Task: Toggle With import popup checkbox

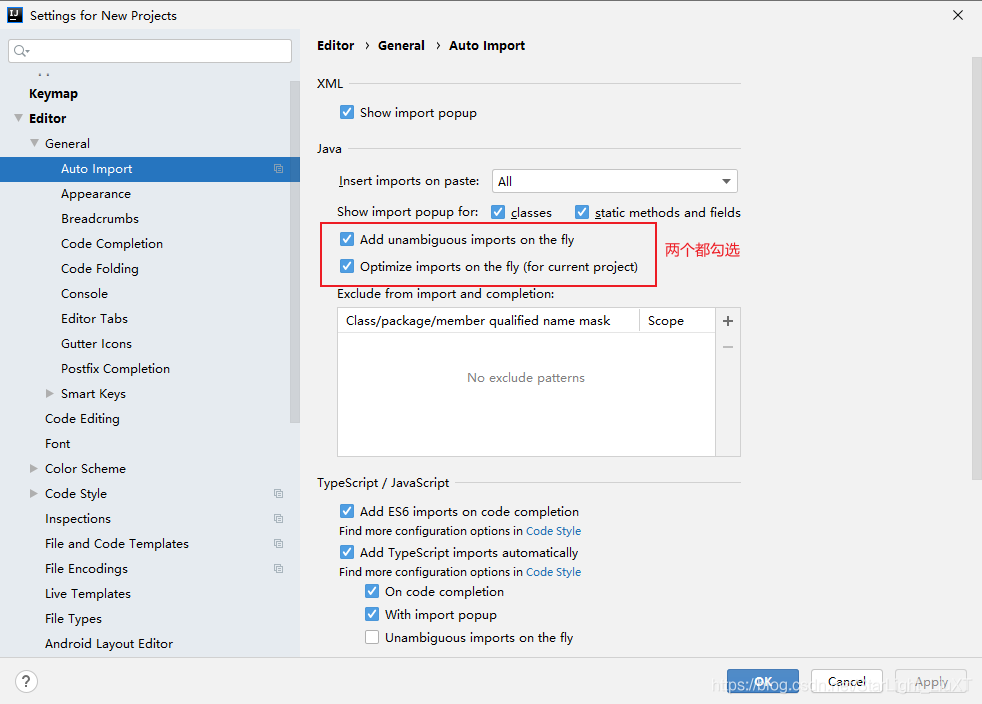Action: coord(372,614)
